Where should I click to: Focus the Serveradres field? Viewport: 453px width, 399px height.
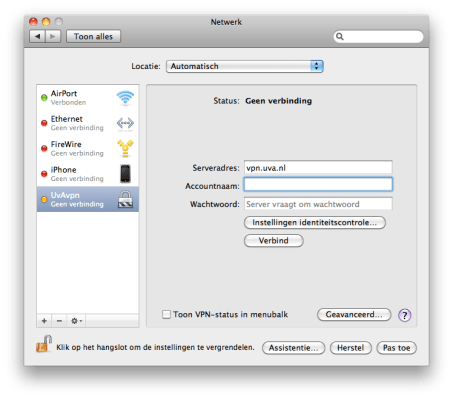pos(318,168)
